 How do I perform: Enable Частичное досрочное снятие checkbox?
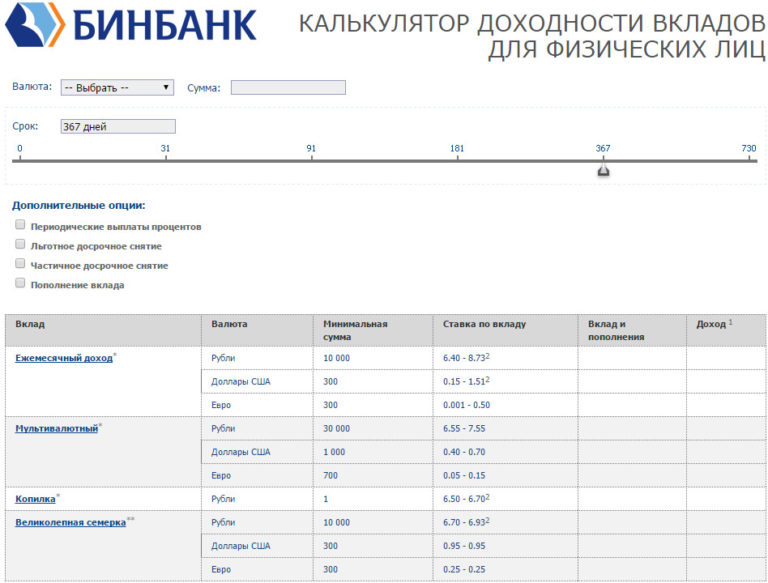[x=20, y=264]
